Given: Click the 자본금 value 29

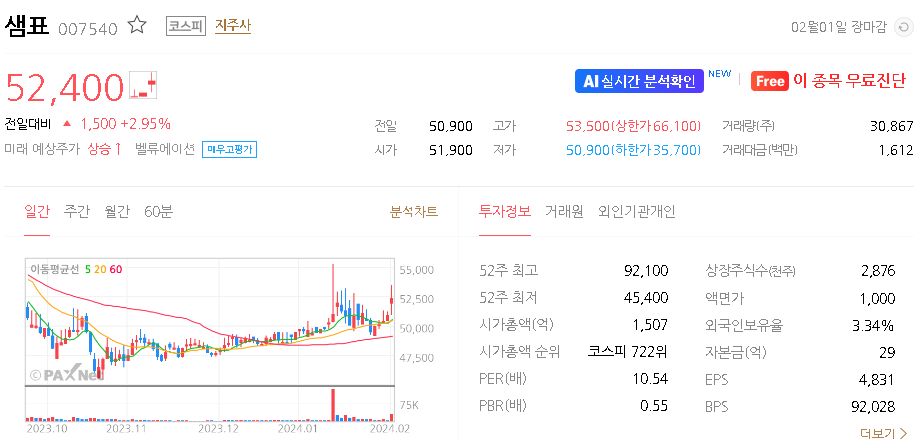Looking at the screenshot, I should (887, 351).
